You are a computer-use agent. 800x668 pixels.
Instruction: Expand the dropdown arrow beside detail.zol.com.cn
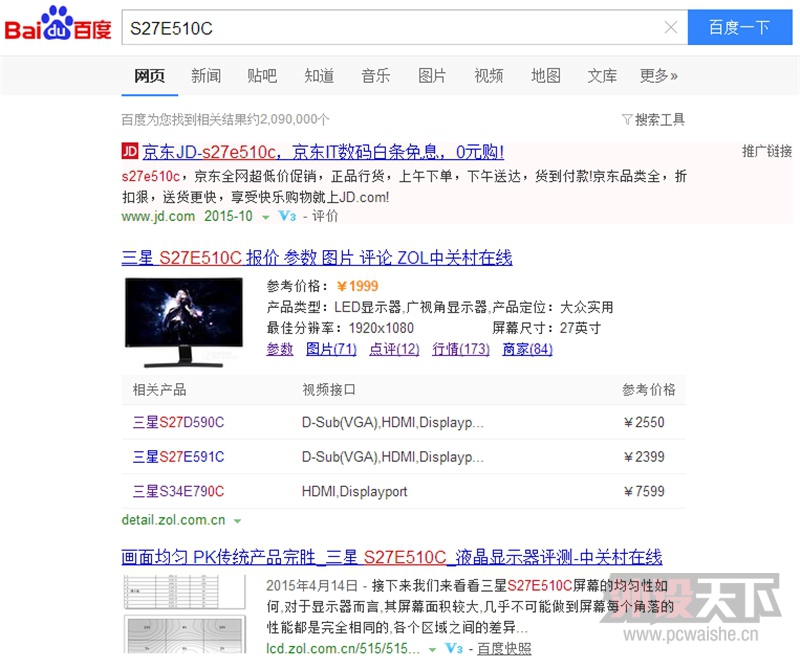[x=237, y=521]
